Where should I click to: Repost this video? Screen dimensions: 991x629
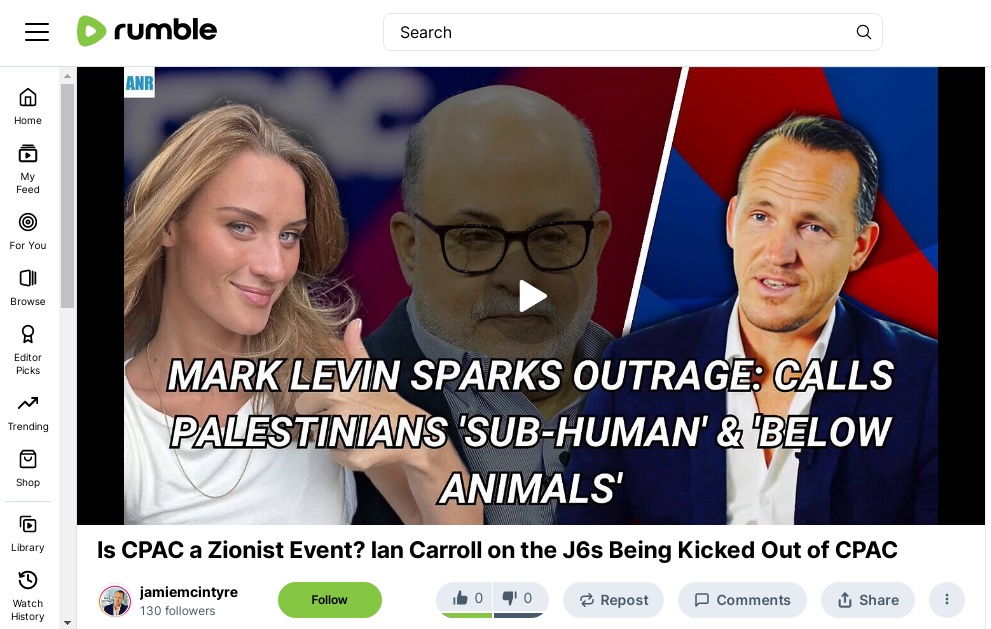click(614, 600)
